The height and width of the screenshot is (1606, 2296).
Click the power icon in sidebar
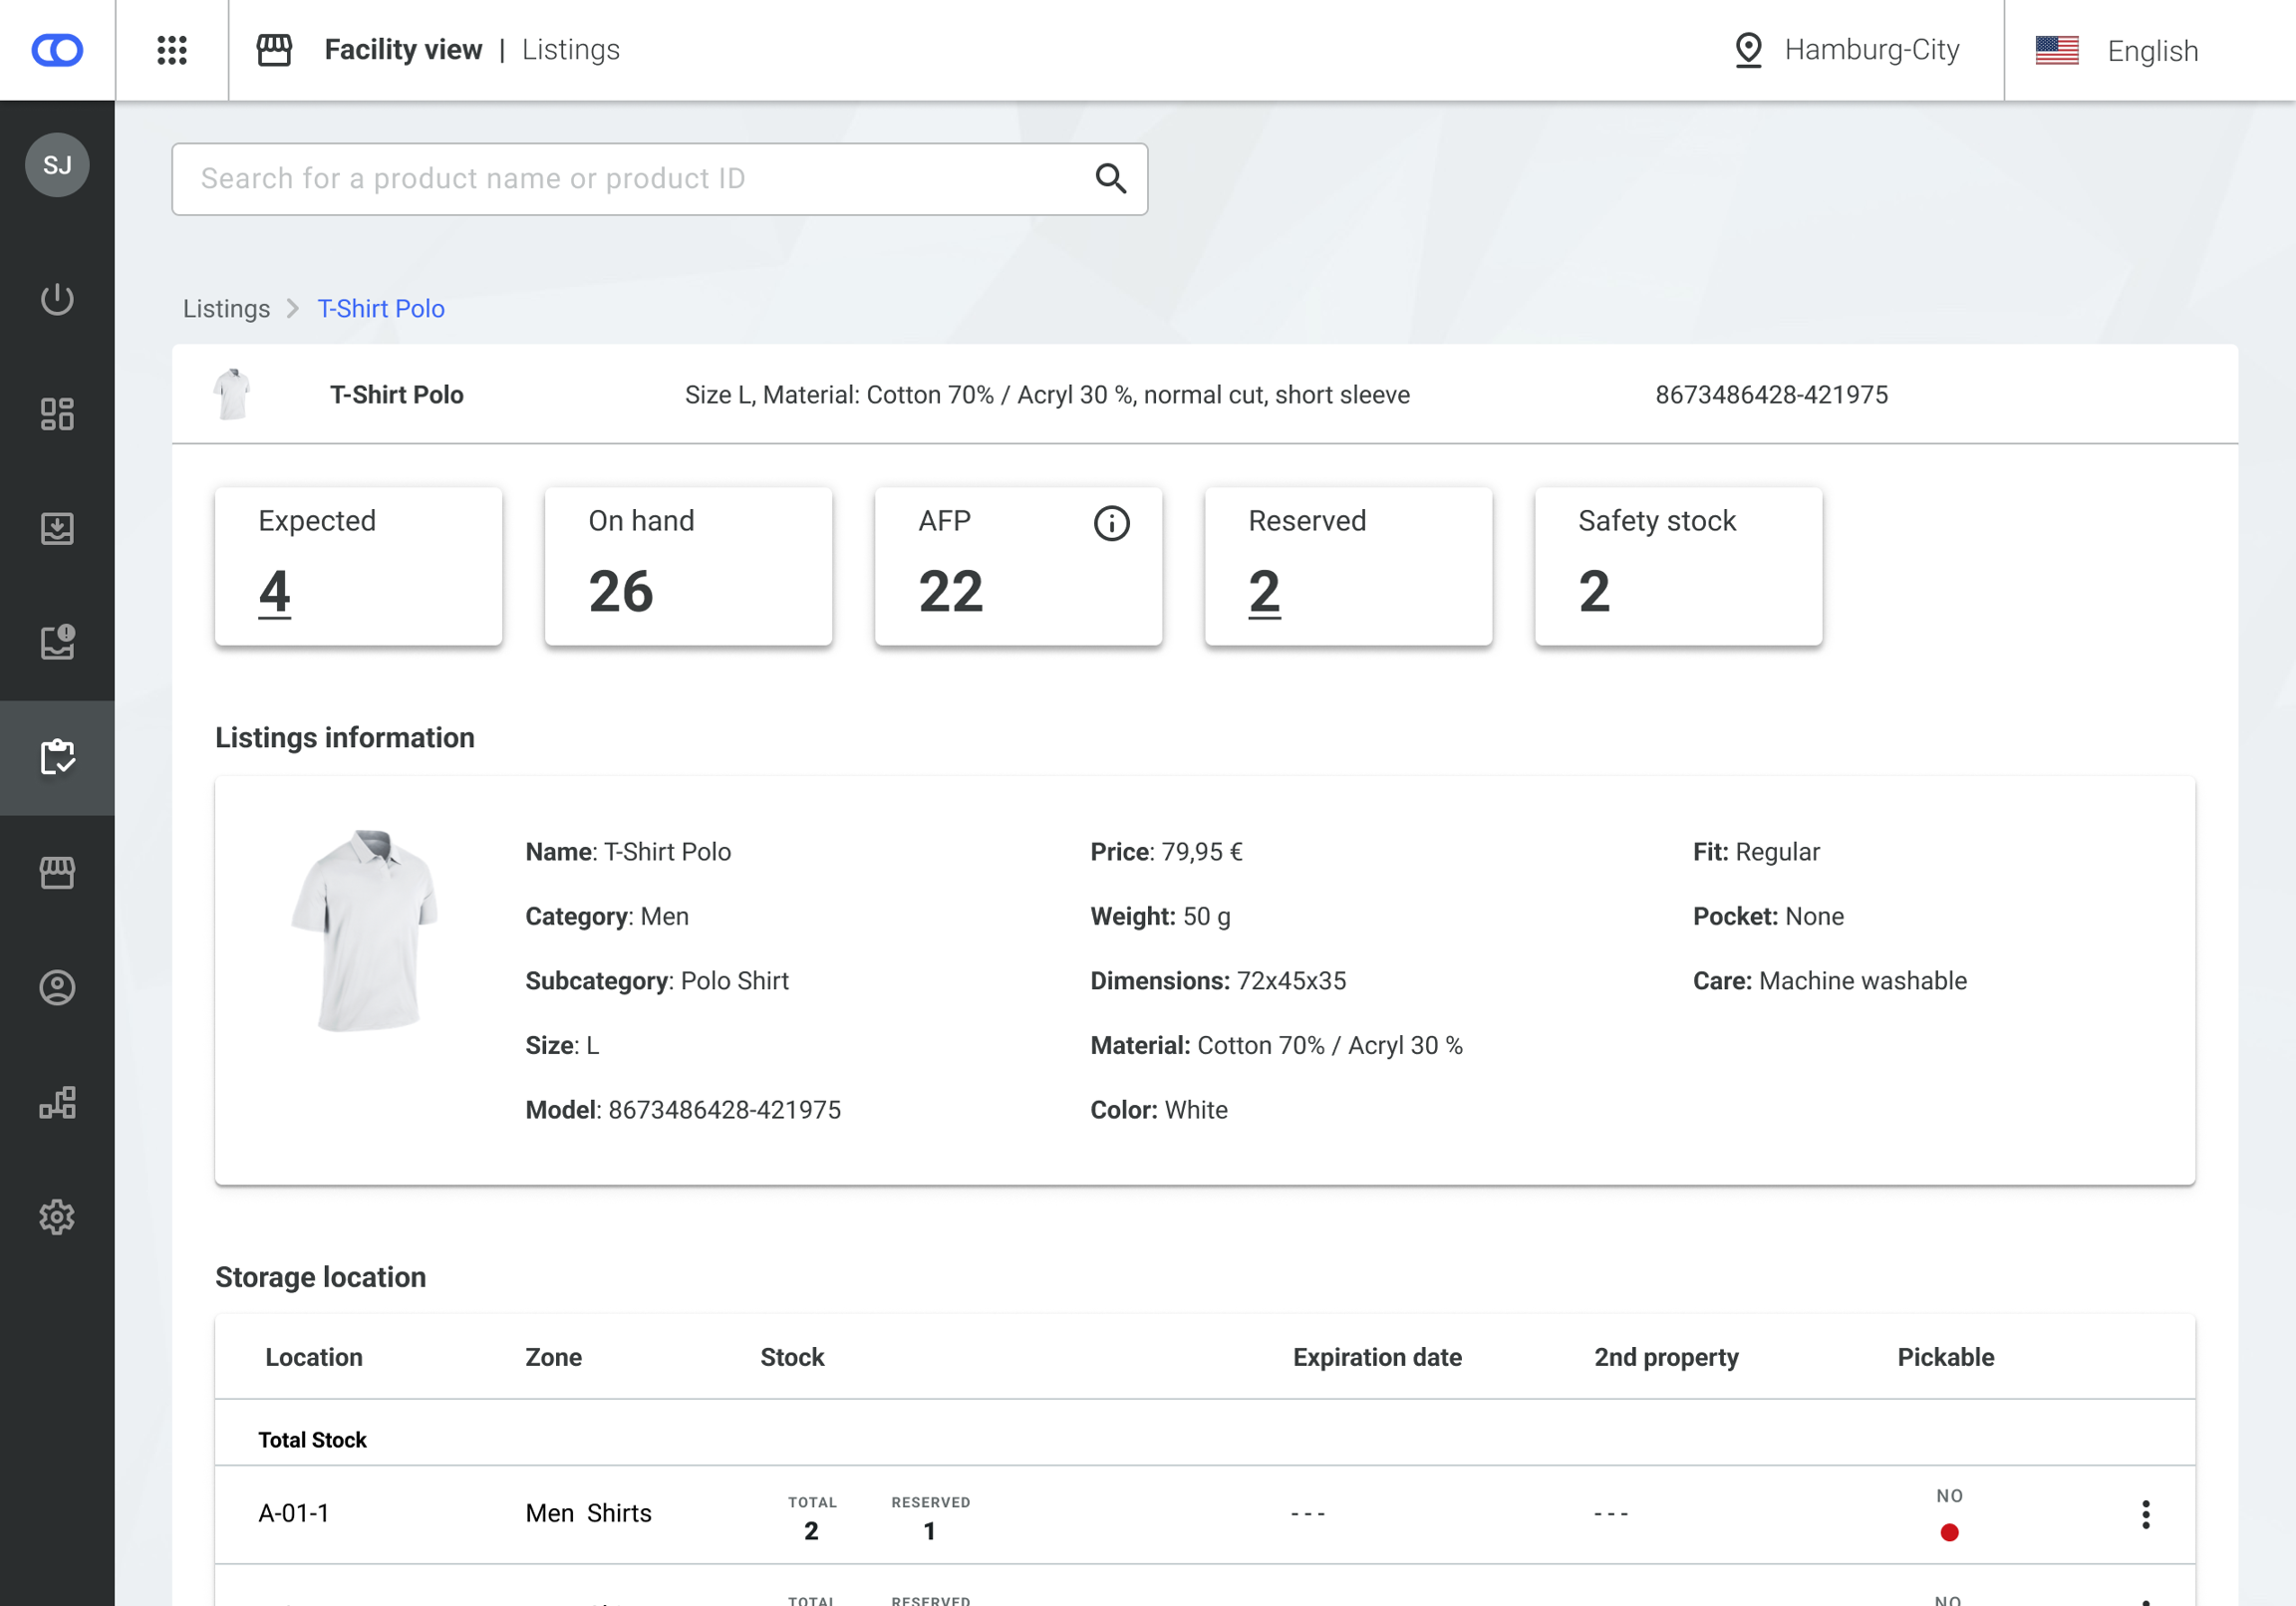57,299
